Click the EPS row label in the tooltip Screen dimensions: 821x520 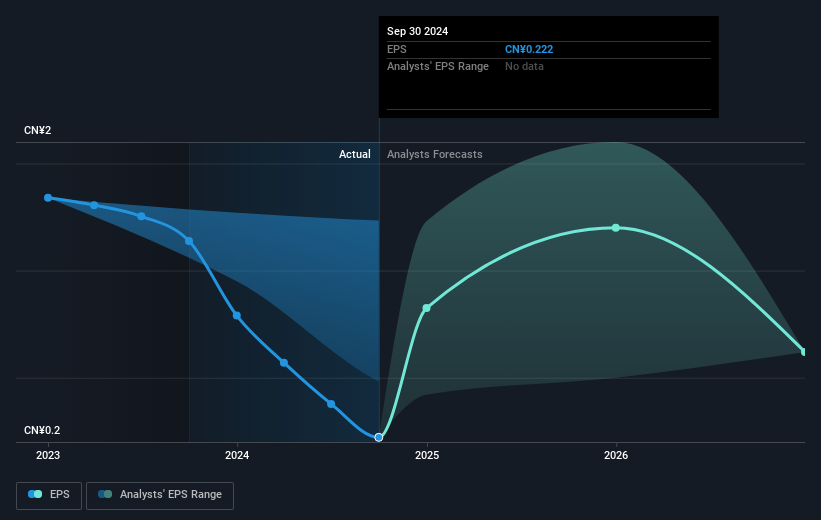[396, 49]
